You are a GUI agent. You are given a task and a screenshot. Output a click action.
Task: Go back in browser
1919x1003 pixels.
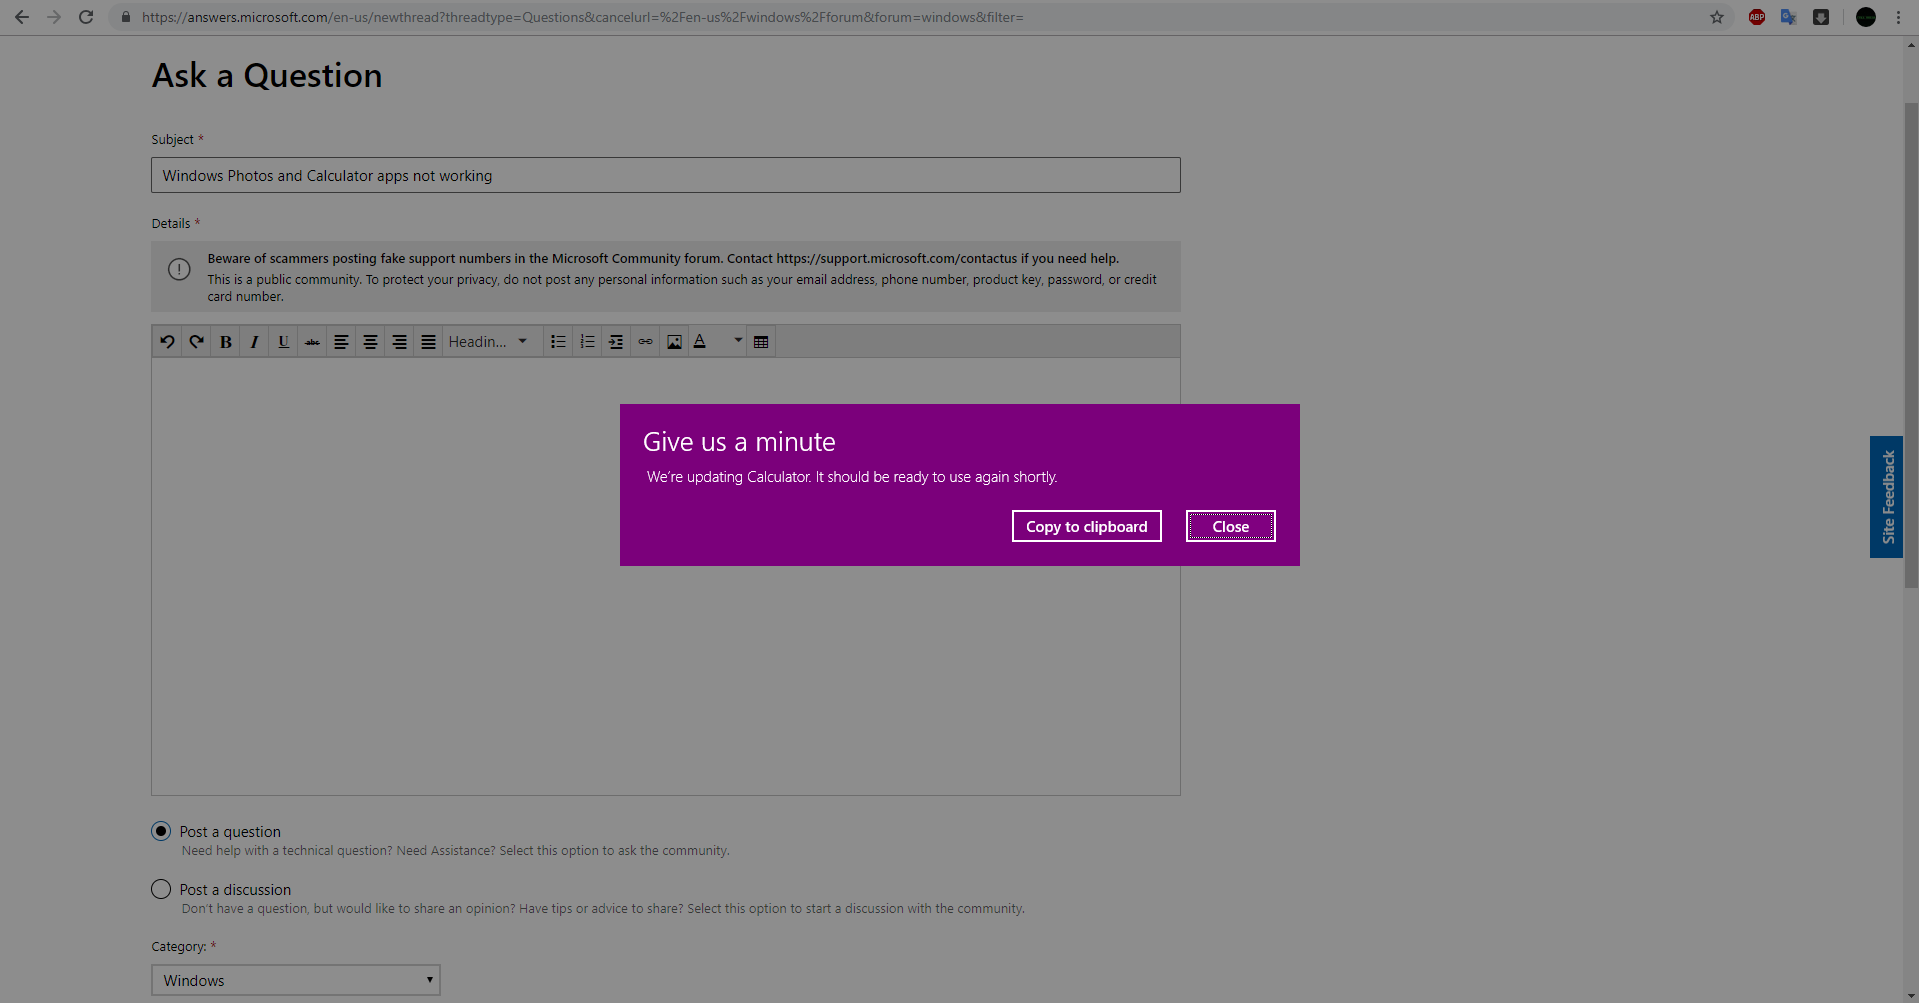point(22,17)
